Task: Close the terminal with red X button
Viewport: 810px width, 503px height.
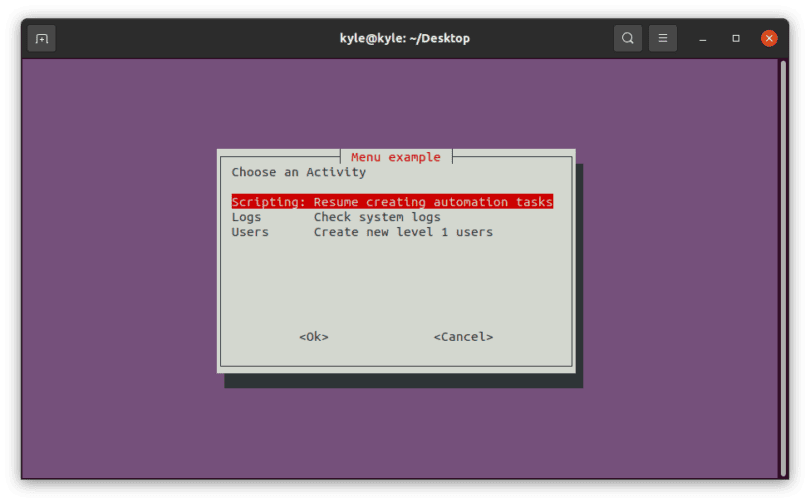Action: coord(769,38)
